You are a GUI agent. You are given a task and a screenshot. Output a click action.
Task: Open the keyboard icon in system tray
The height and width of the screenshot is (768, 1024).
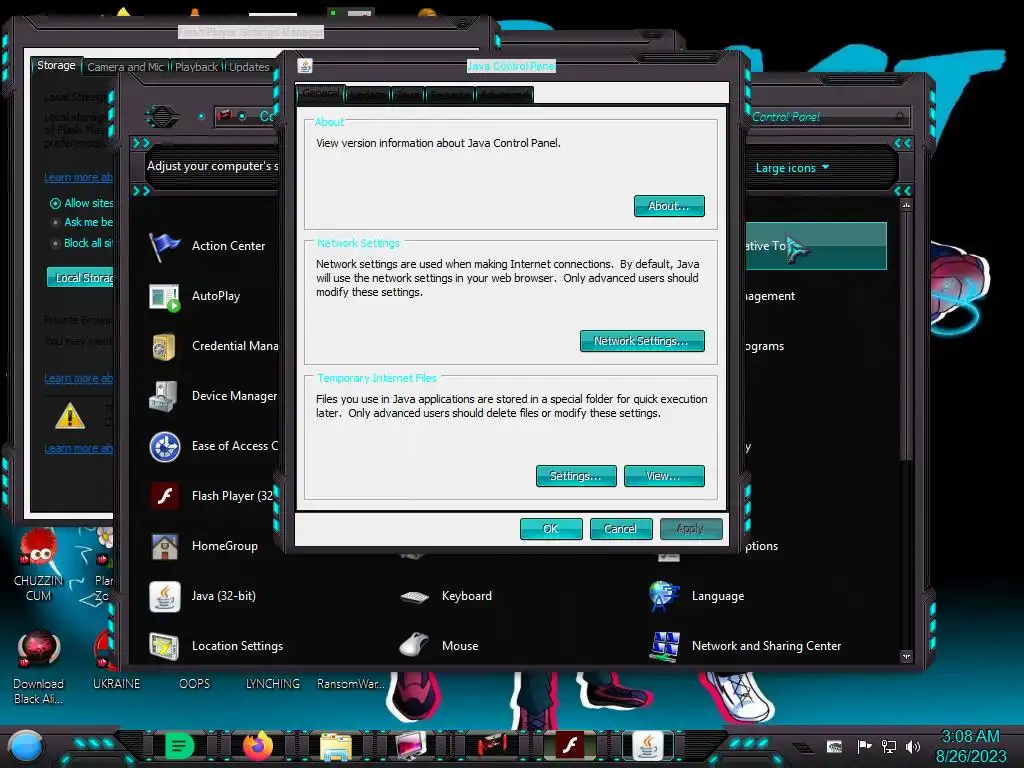point(834,746)
